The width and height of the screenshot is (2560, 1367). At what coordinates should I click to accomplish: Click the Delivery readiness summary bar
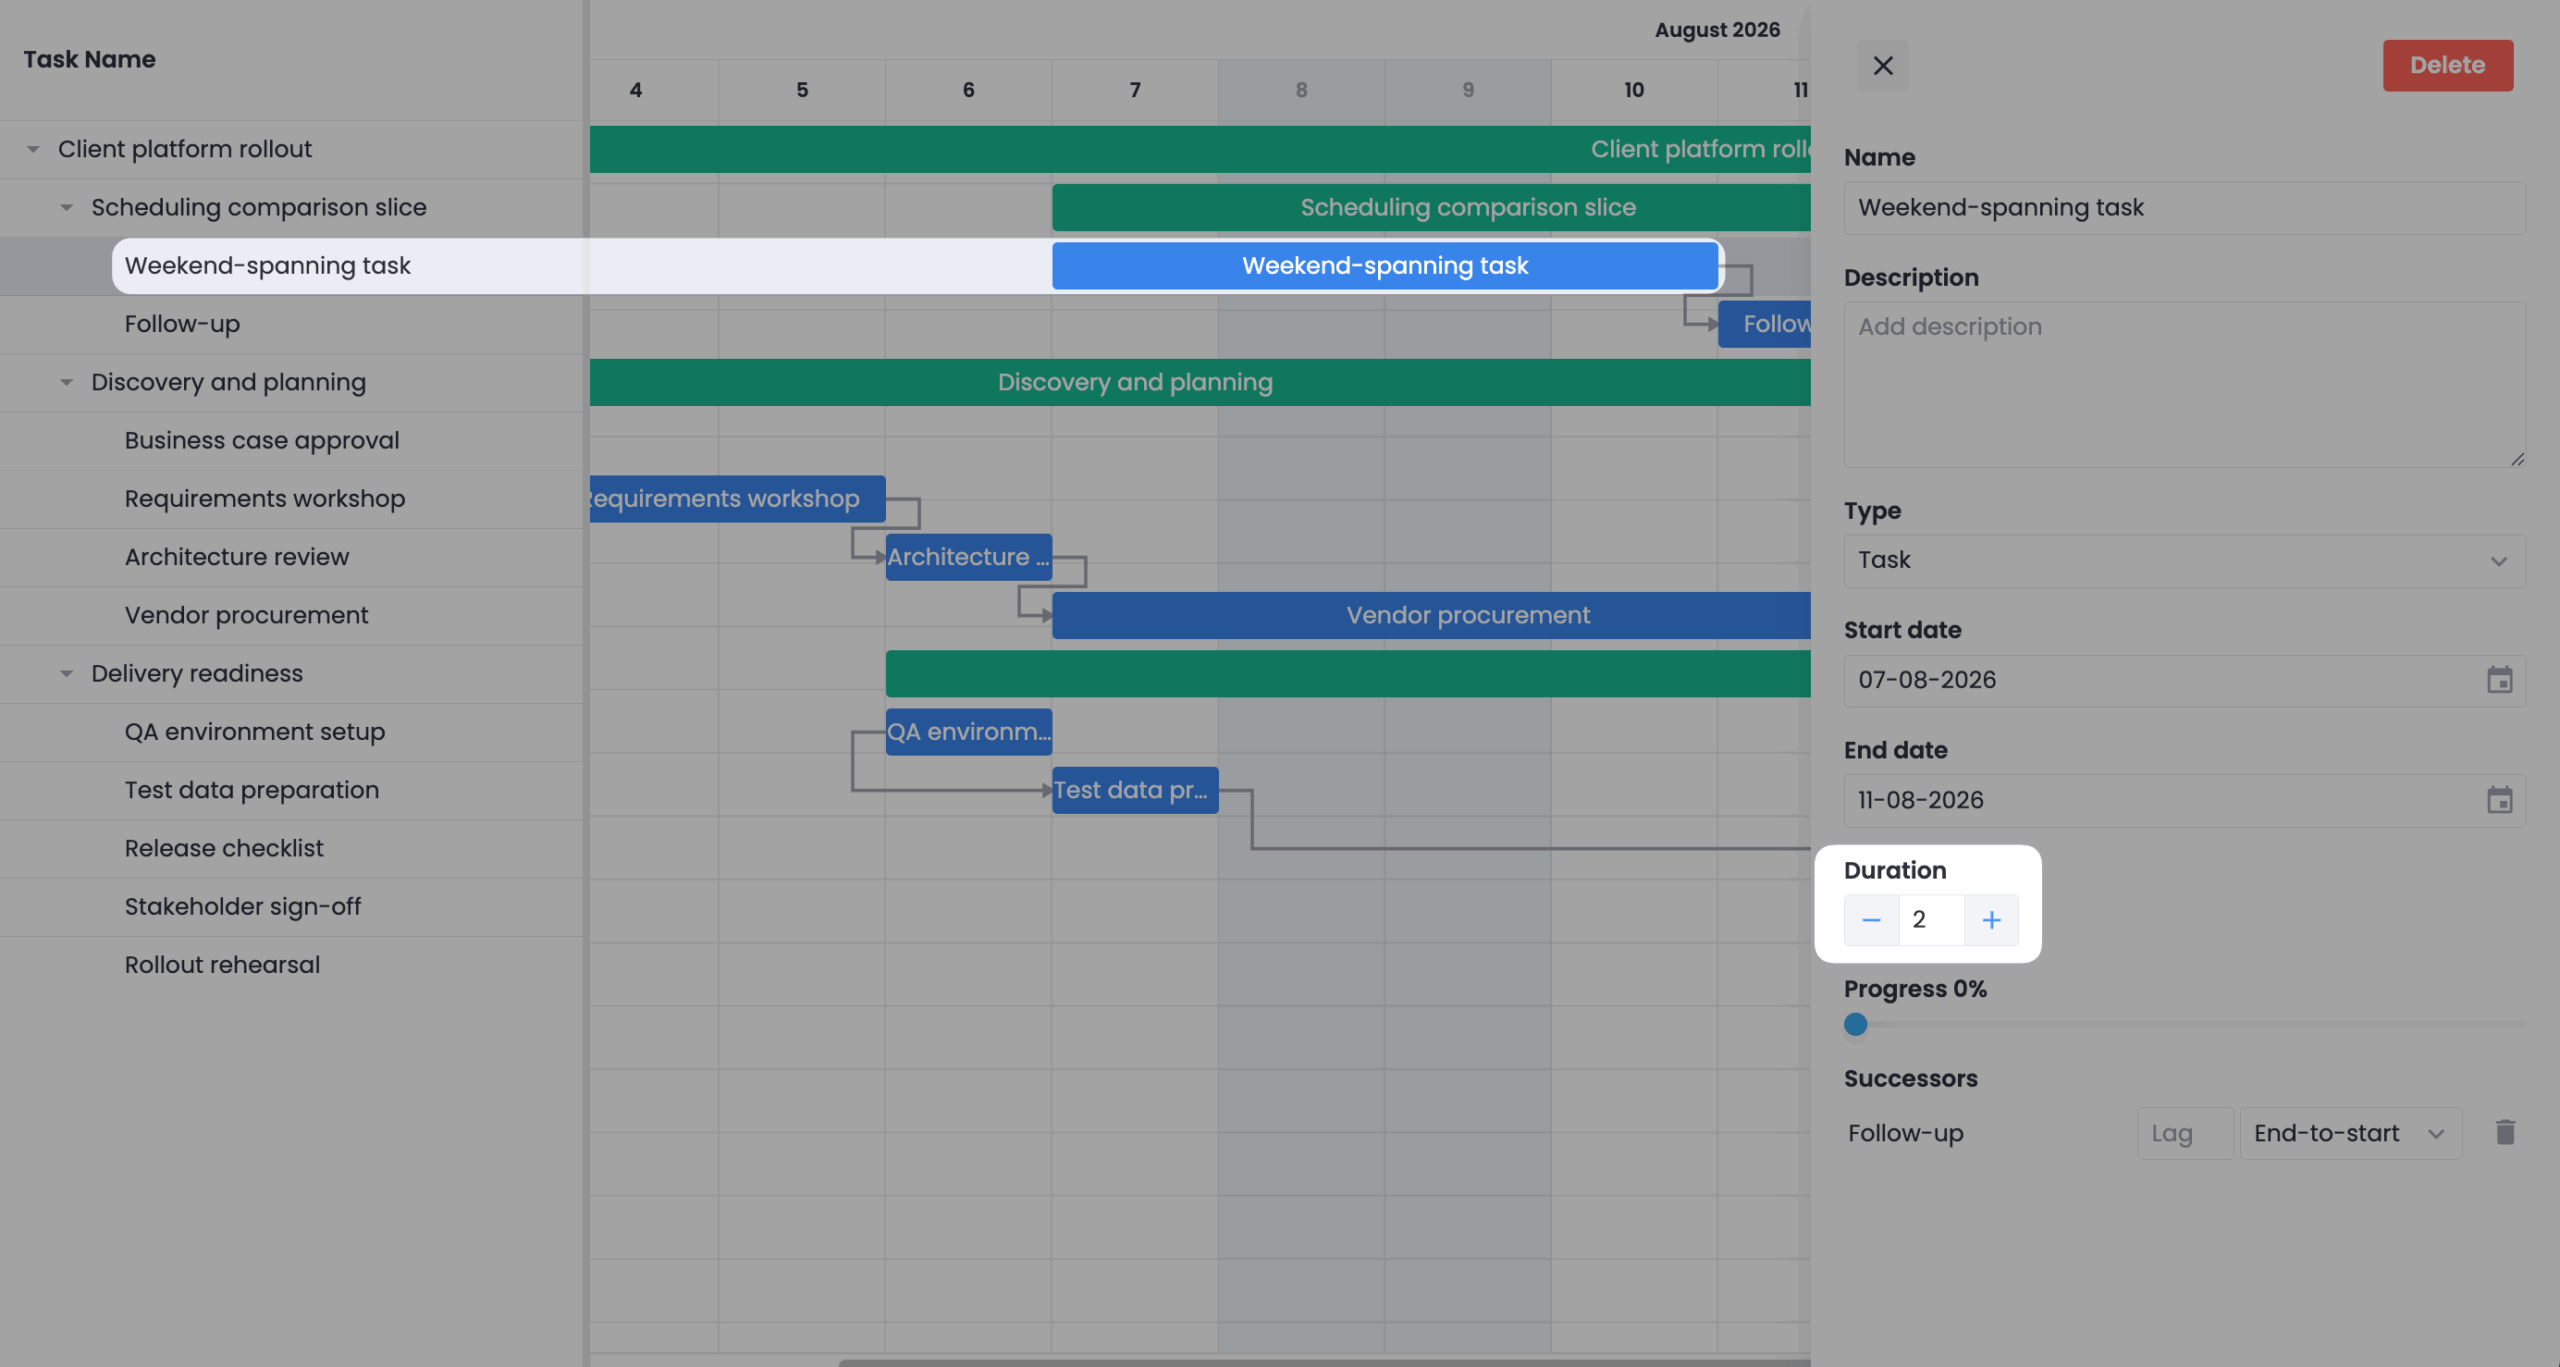1348,674
